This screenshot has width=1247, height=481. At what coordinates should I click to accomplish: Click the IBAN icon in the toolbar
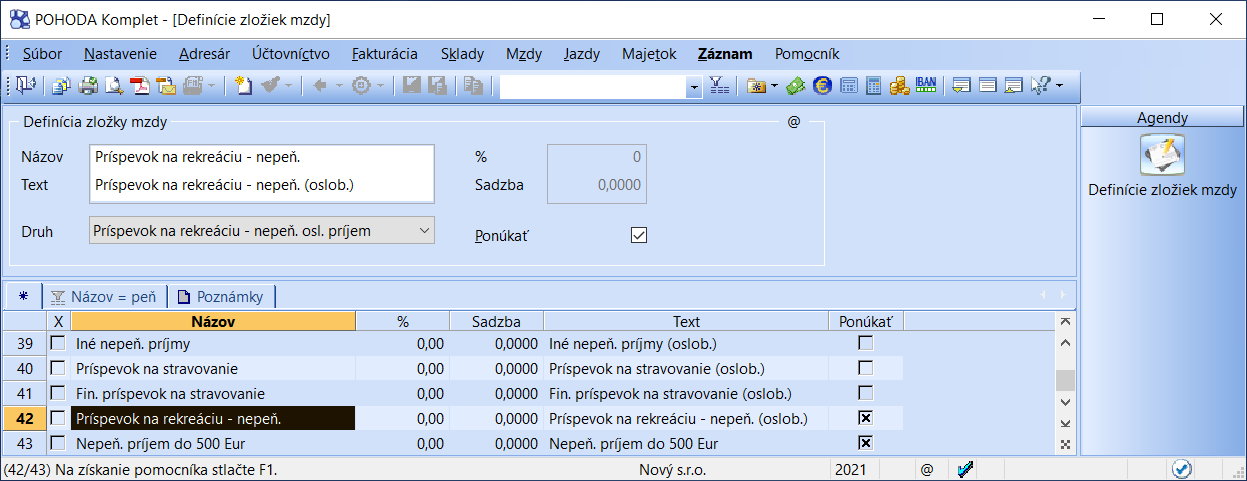point(925,86)
